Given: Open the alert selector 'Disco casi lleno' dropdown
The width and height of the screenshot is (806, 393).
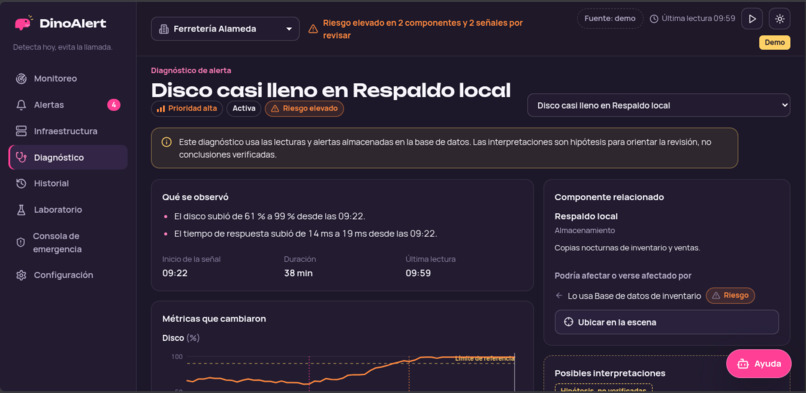Looking at the screenshot, I should (658, 105).
